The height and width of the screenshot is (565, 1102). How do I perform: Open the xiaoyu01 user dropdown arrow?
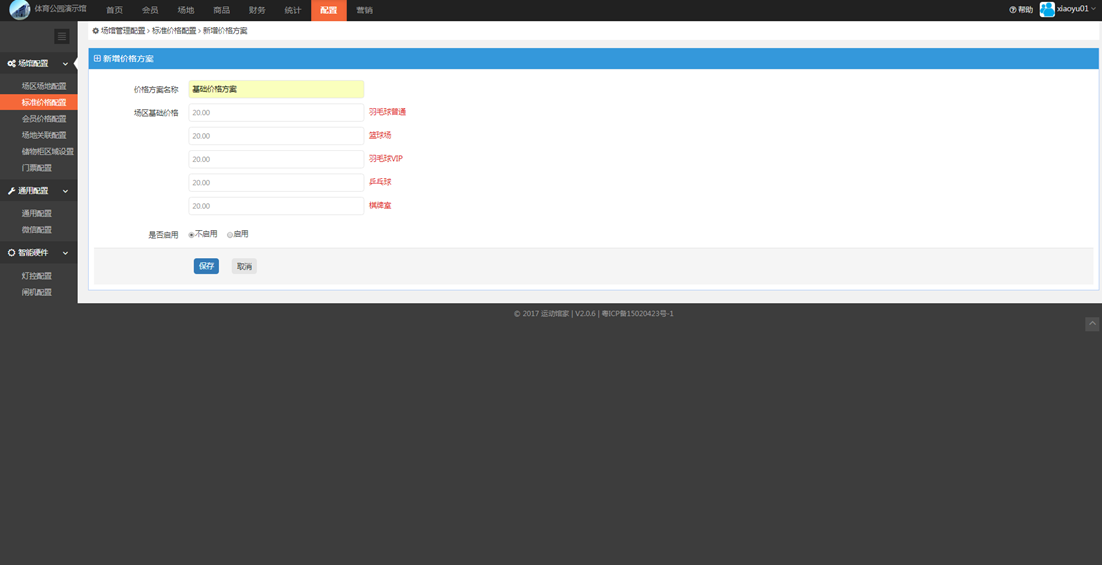[1093, 9]
